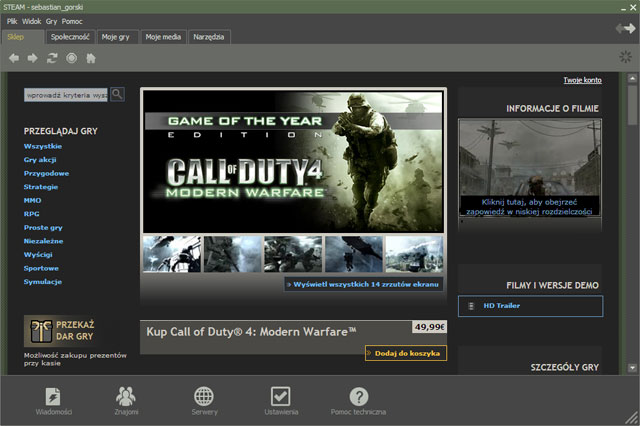Click Kup Call of Duty 4 heading

coord(251,332)
